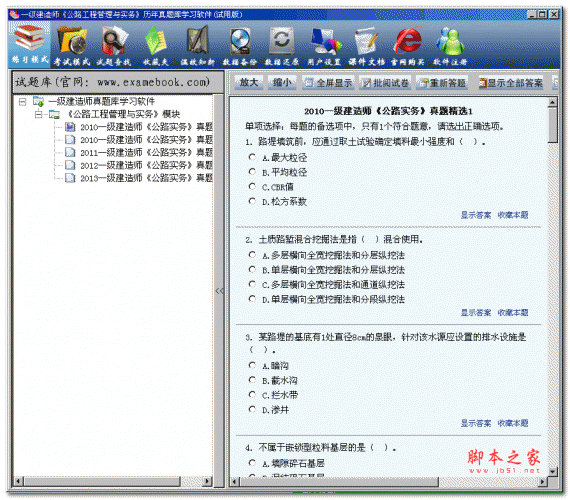Image resolution: width=570 pixels, height=500 pixels.
Task: Select question 2 option B 单层横向全宽挖掘法和分层纵挖法
Action: (252, 269)
